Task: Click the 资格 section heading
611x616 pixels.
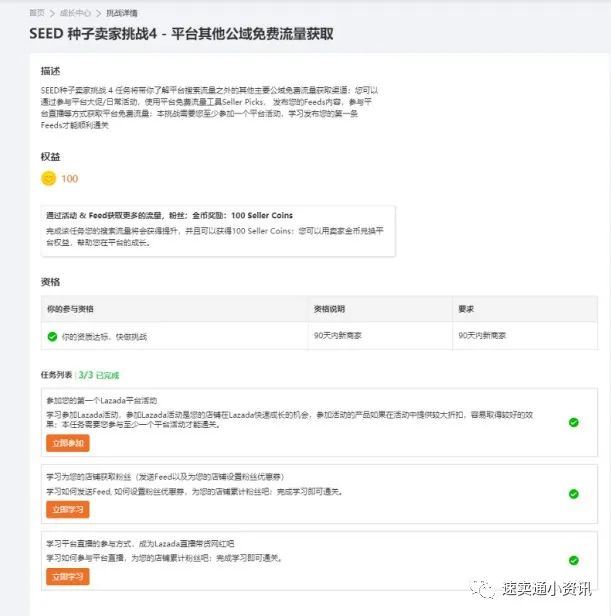Action: pos(50,282)
